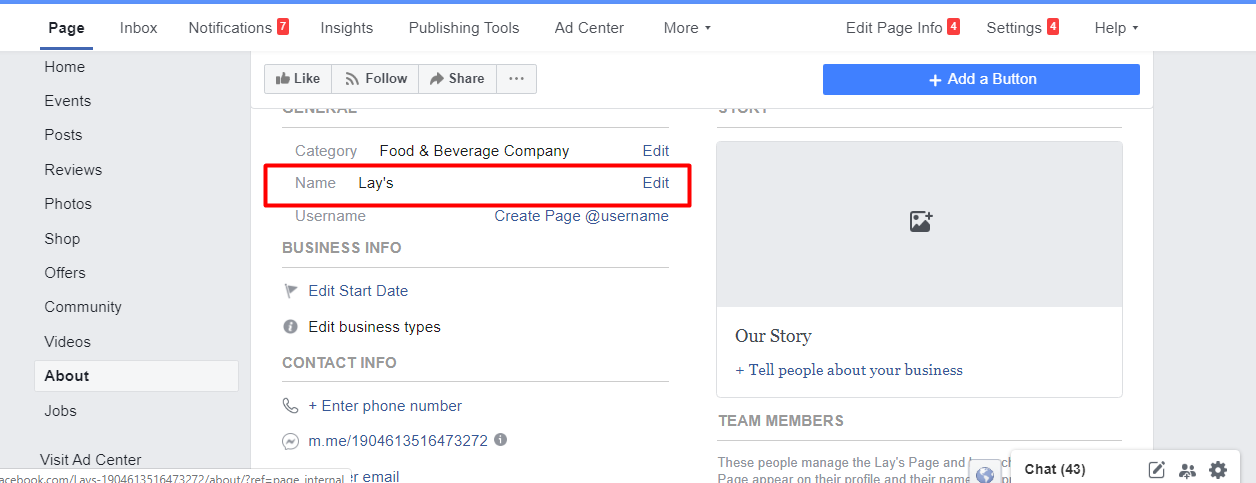Edit the page Name Lay's
Image resolution: width=1256 pixels, height=483 pixels.
coord(656,183)
